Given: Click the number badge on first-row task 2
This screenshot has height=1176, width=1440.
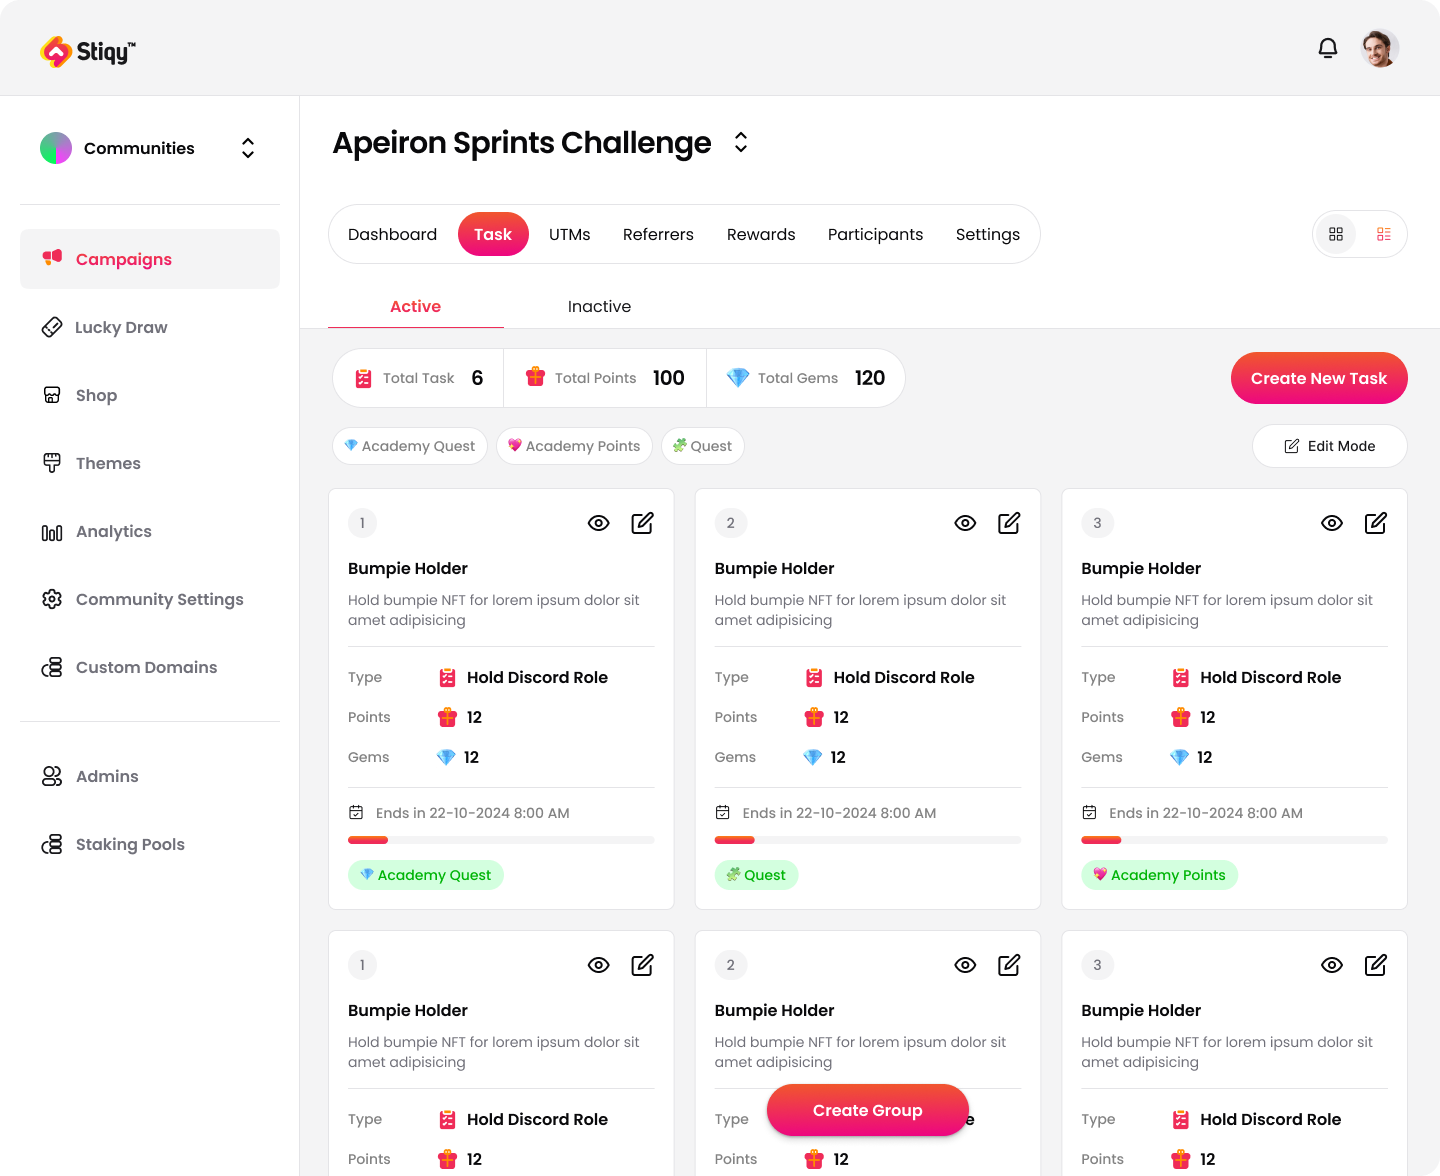Looking at the screenshot, I should (731, 523).
